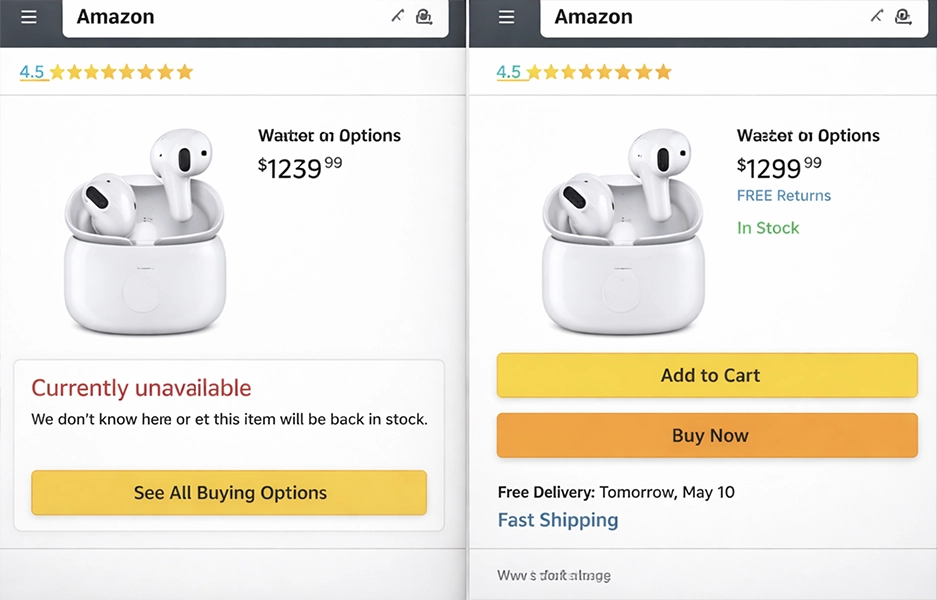Image resolution: width=937 pixels, height=600 pixels.
Task: Click the In Stock status text
Action: click(768, 227)
